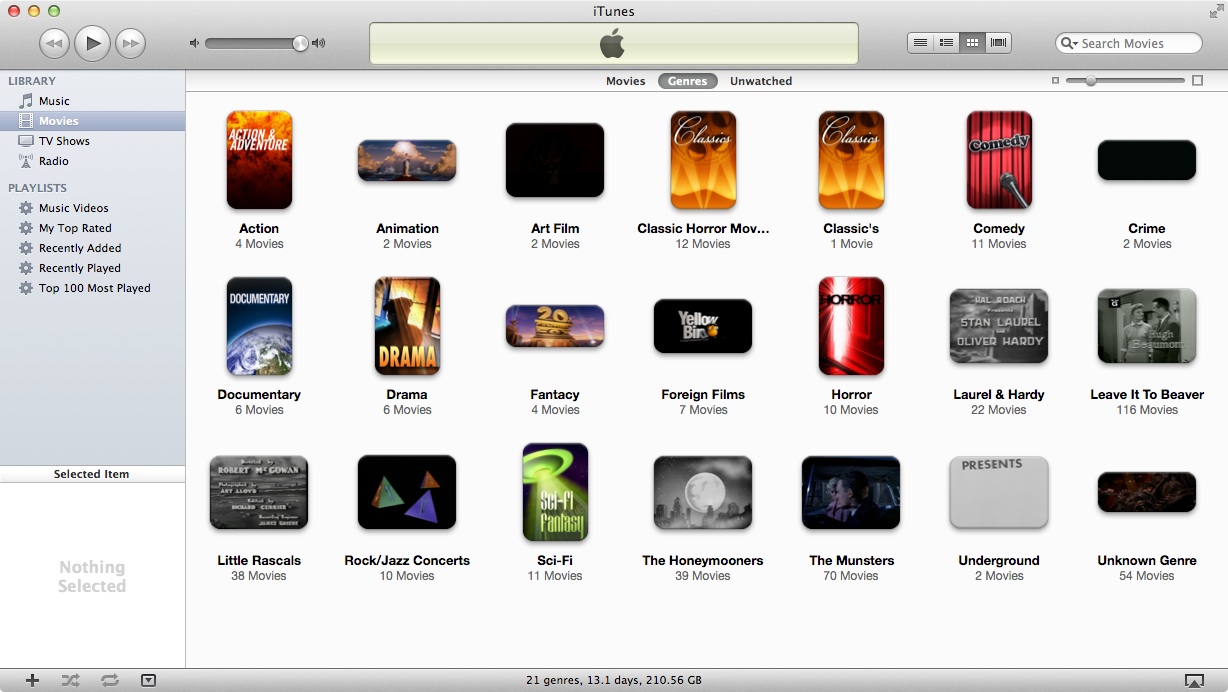The image size is (1228, 692).
Task: Click the '116 Movies' count text
Action: tap(1147, 410)
